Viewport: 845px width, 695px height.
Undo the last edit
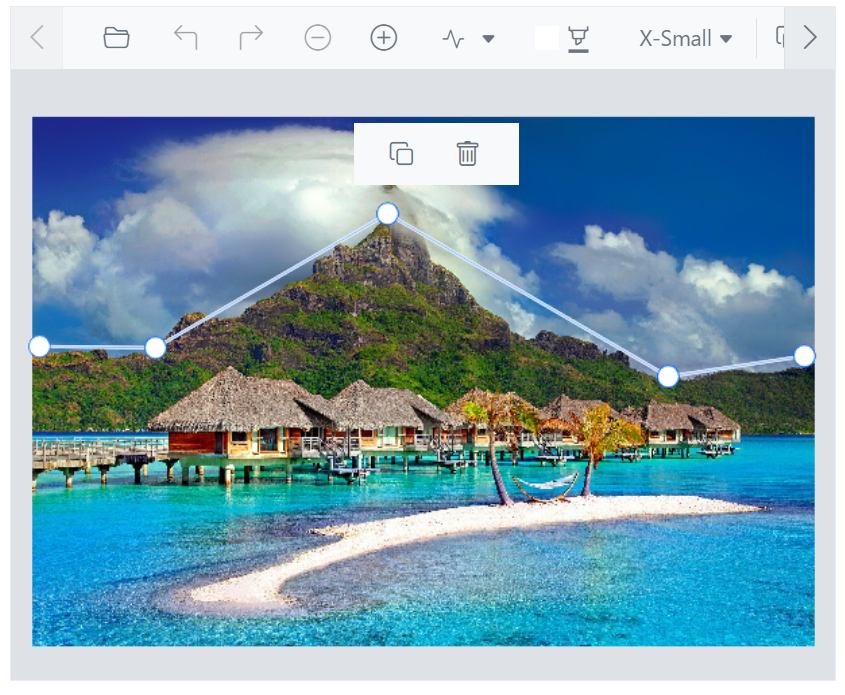(182, 37)
